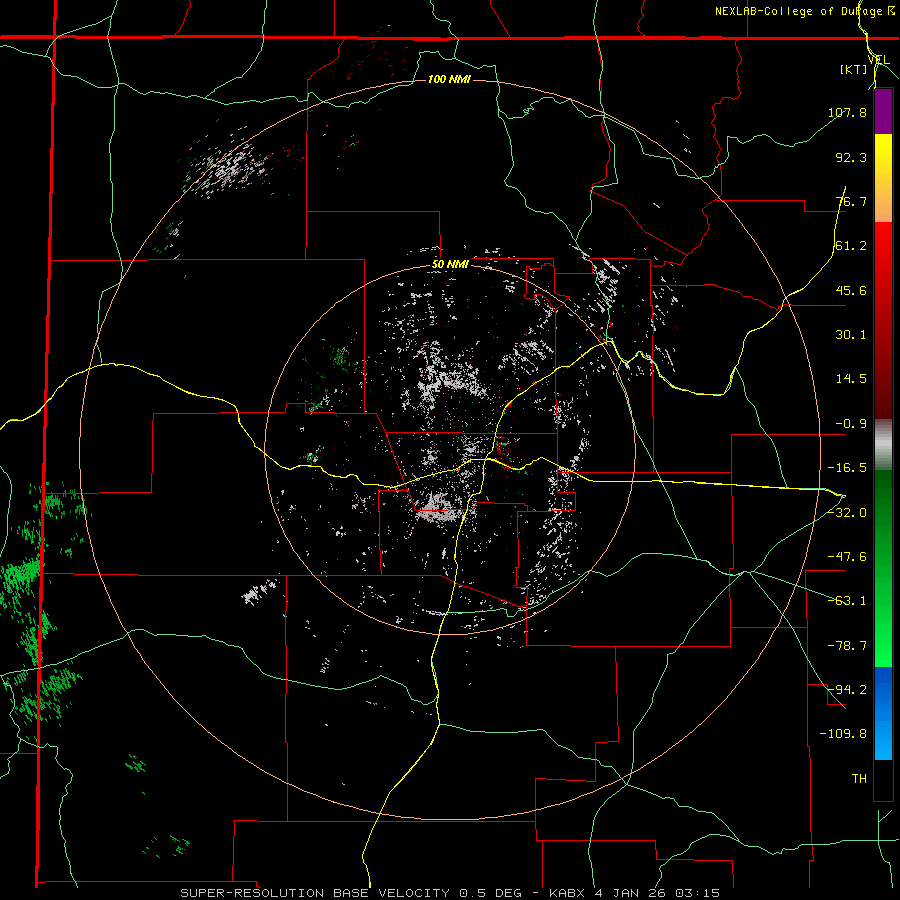
Task: Click the 50 NMI range ring label
Action: pyautogui.click(x=450, y=265)
